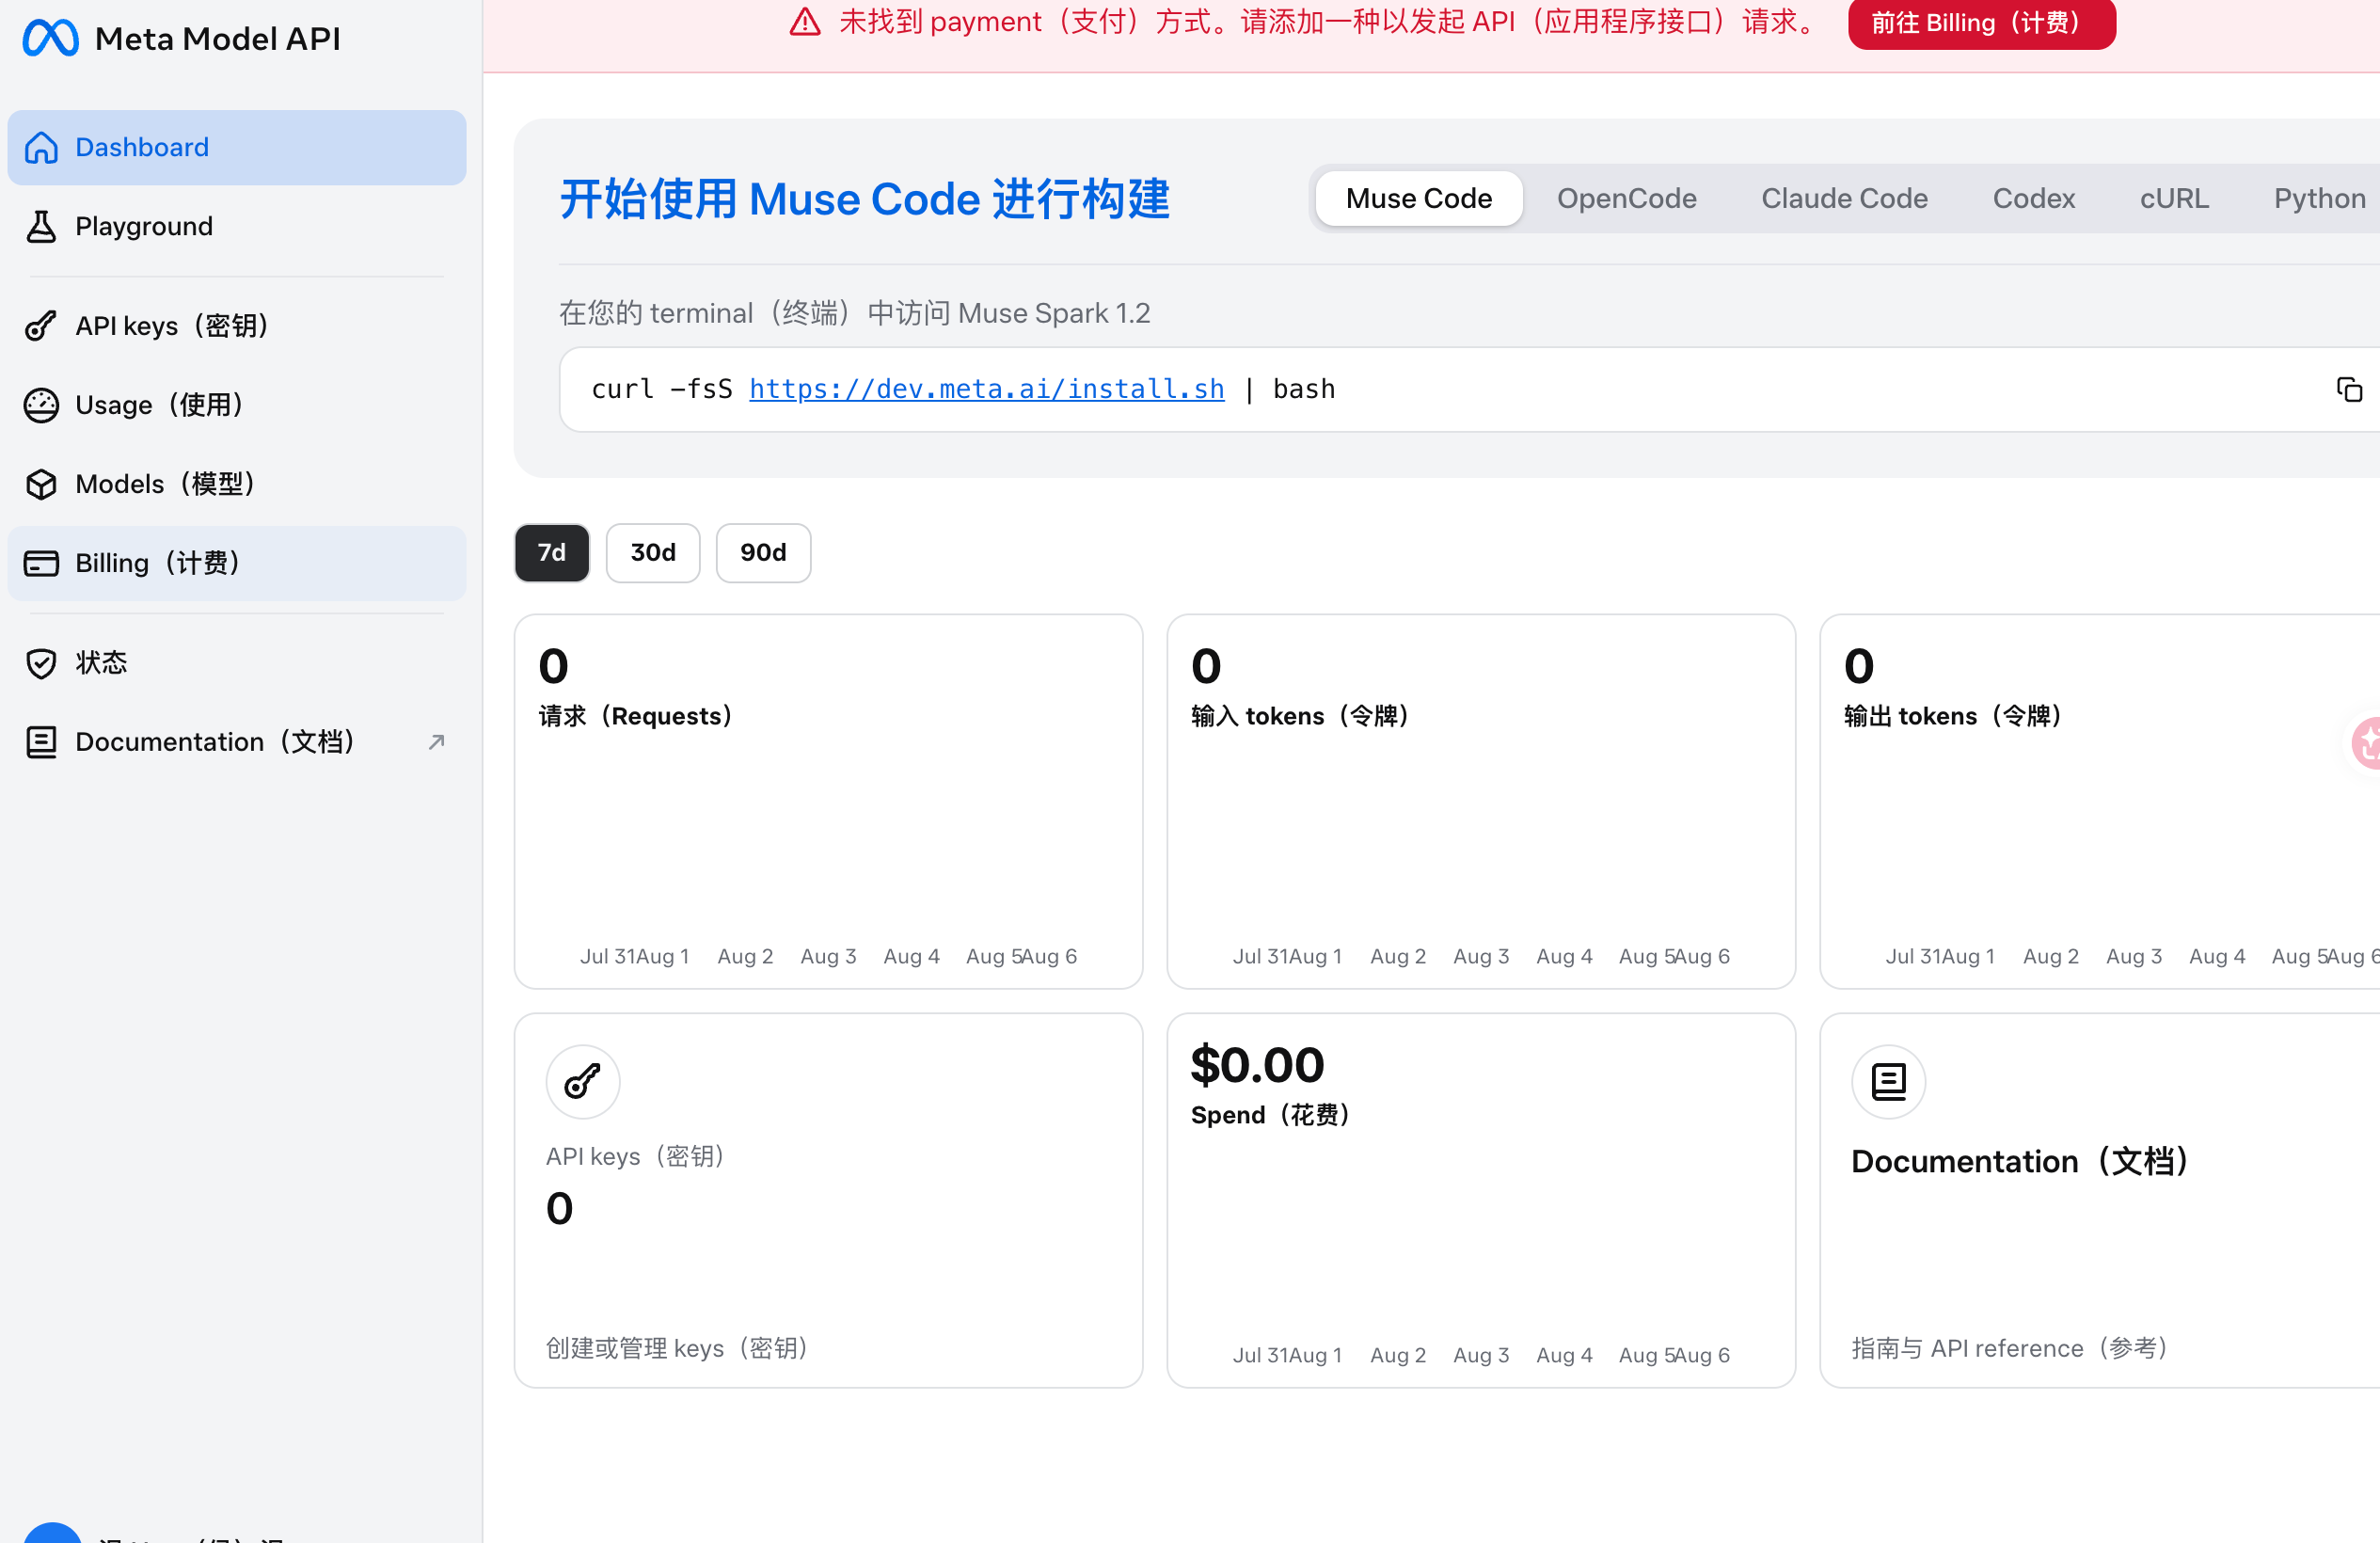2380x1543 pixels.
Task: Go to Billing from the red banner button
Action: [x=1981, y=23]
